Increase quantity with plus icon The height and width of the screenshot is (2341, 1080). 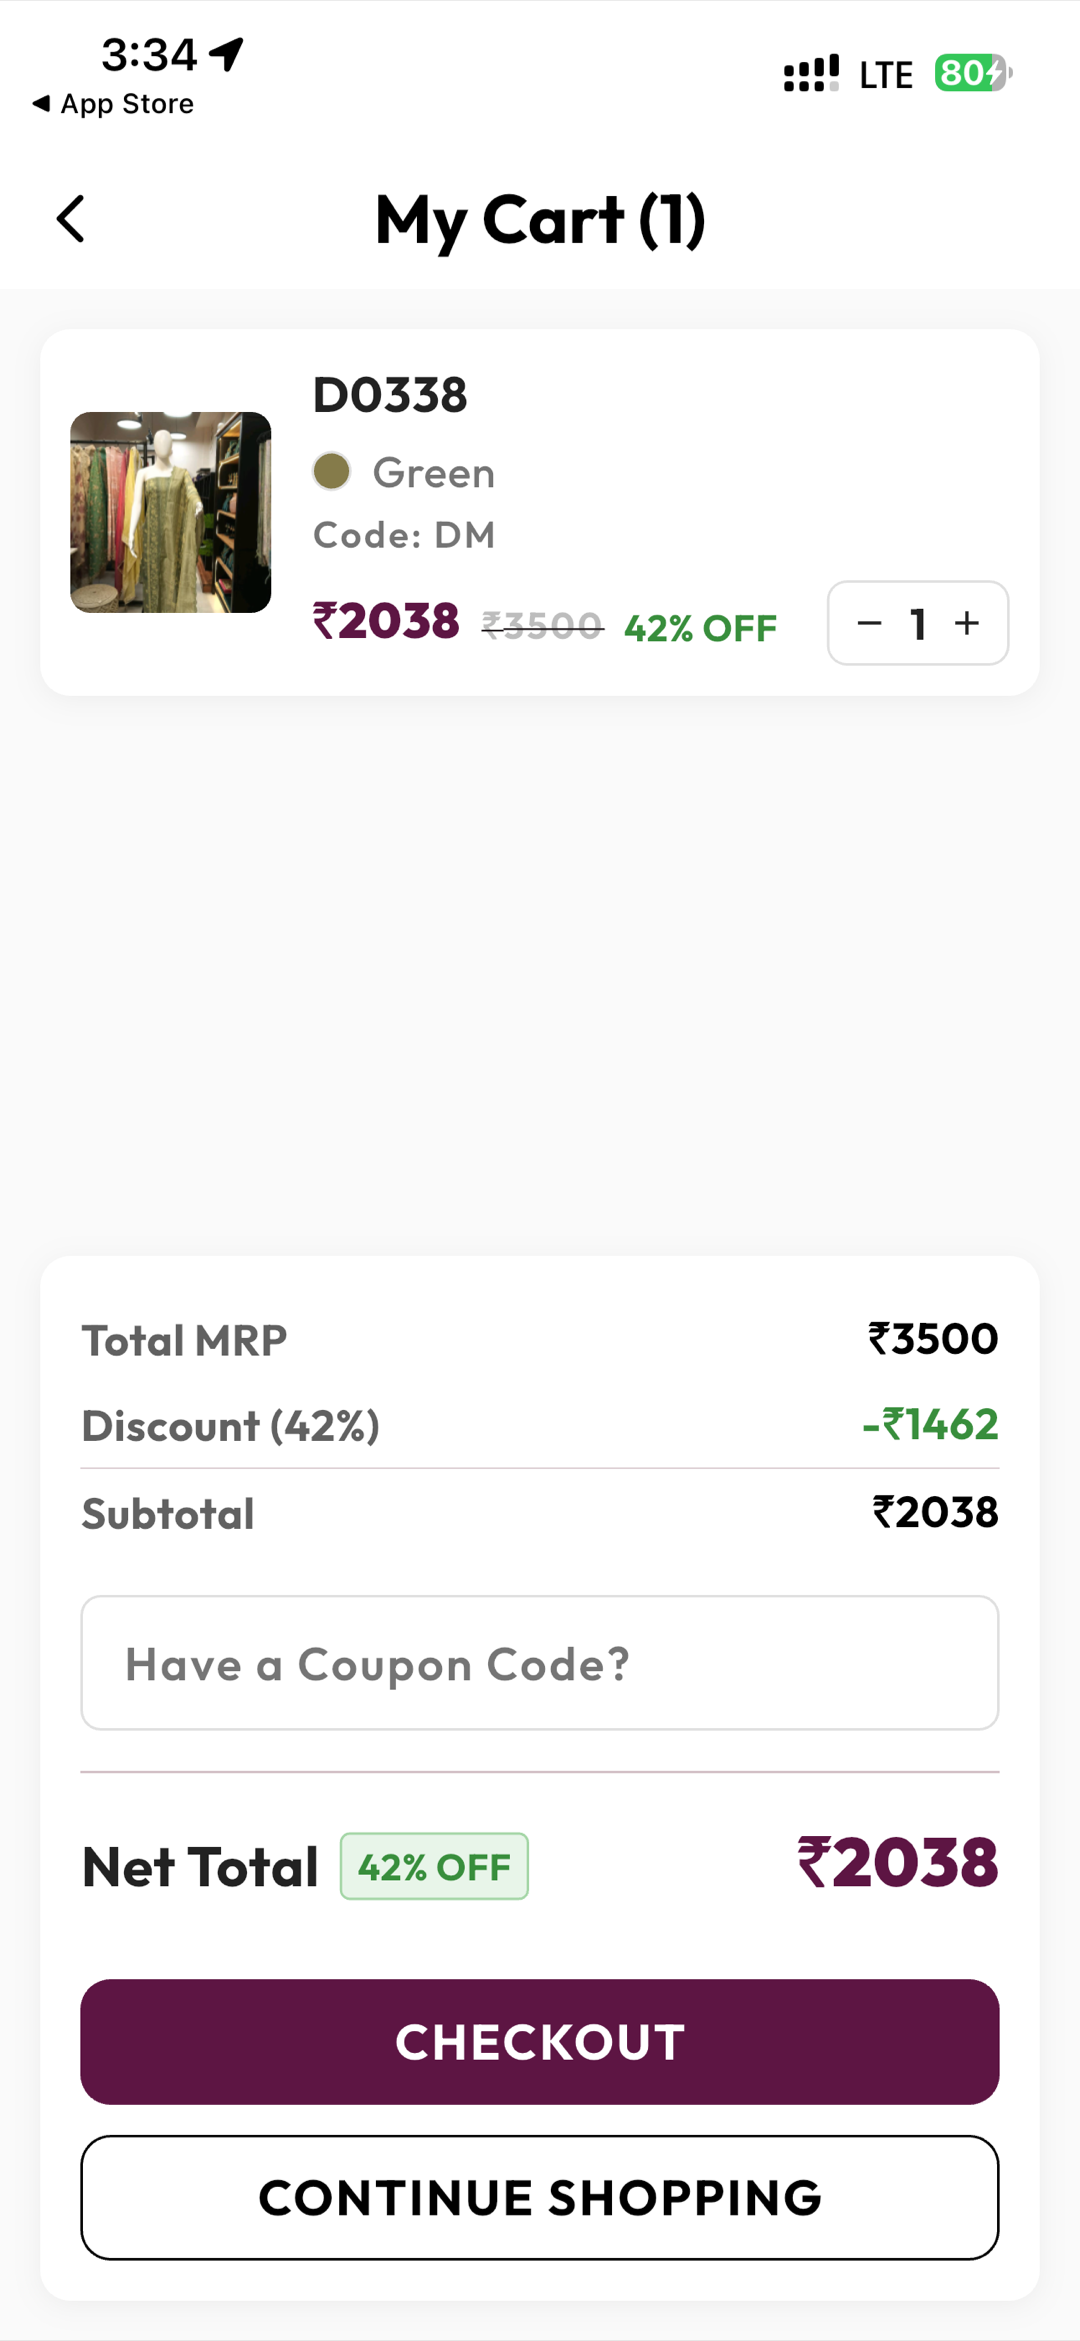pyautogui.click(x=967, y=624)
